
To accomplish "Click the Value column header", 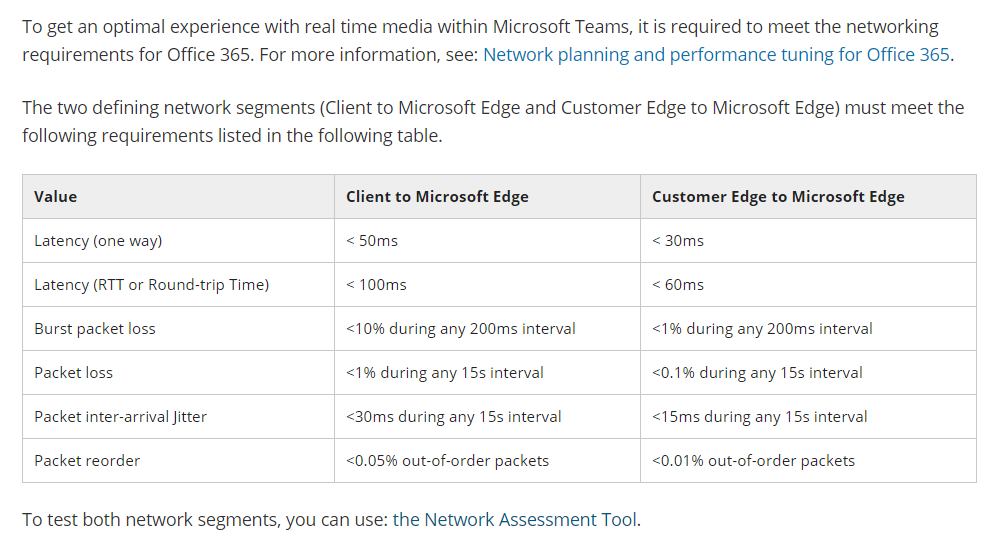I will click(56, 197).
